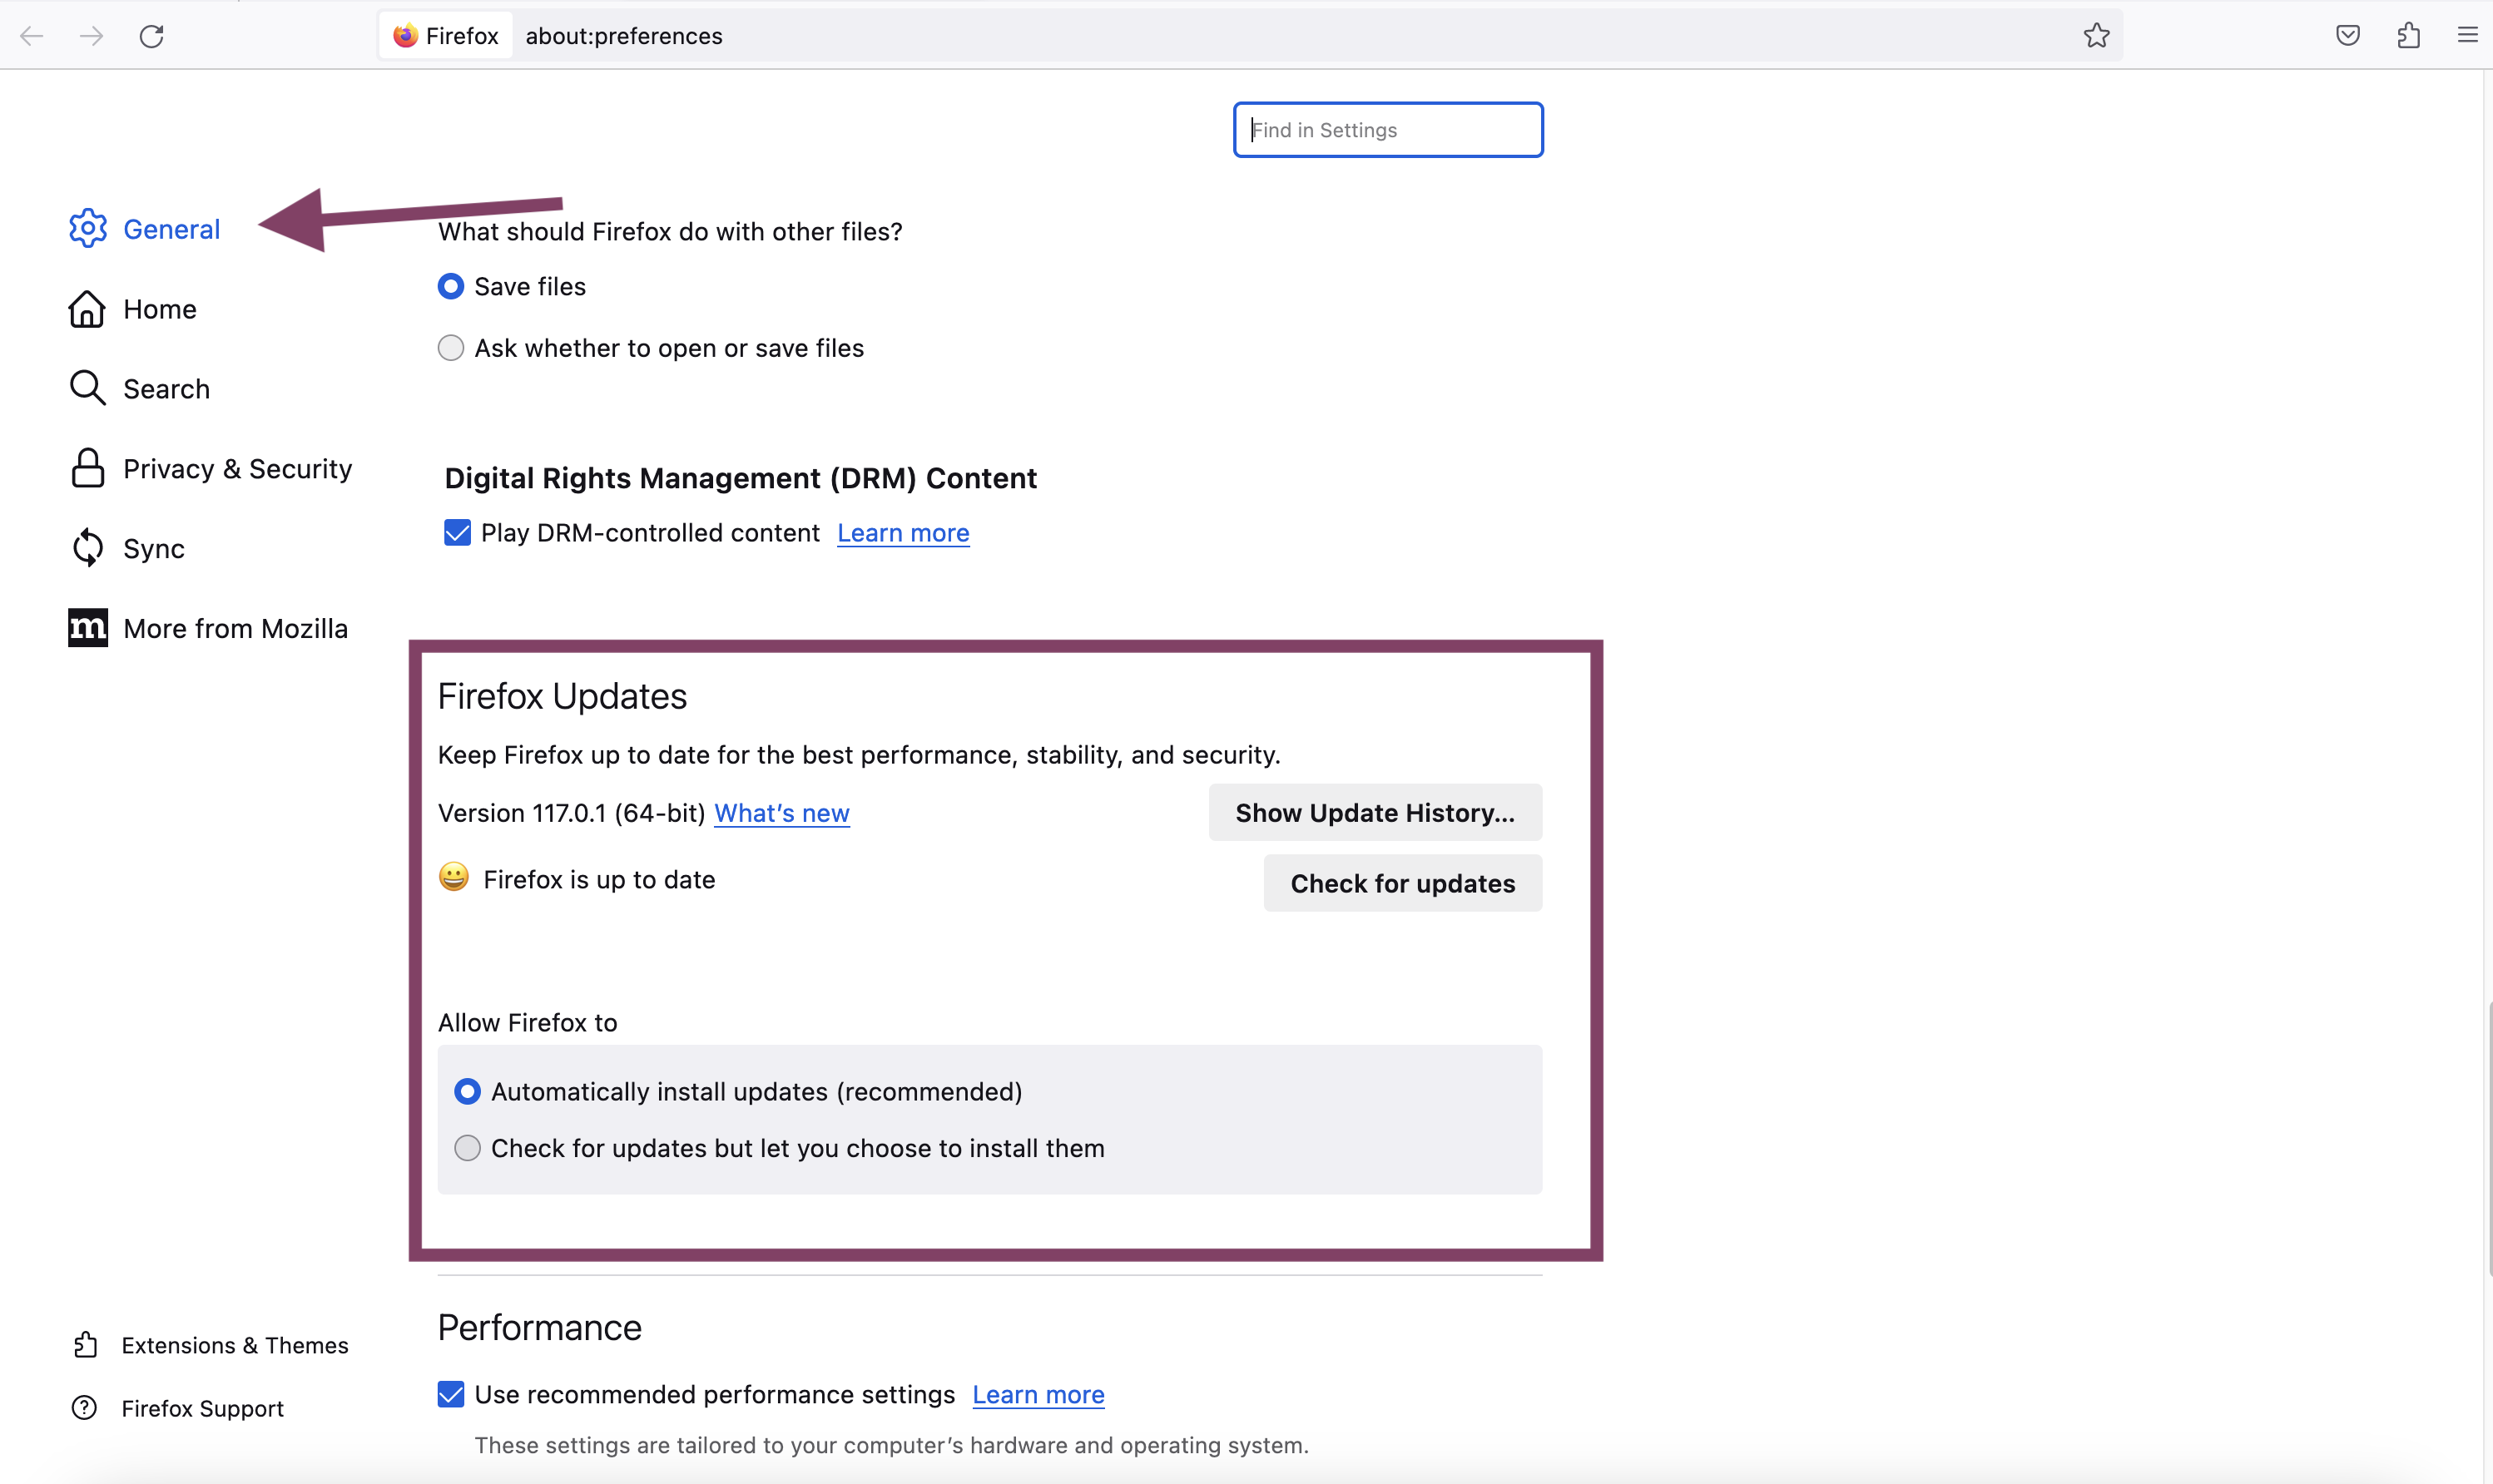The image size is (2493, 1484).
Task: Open the Pocket save icon
Action: click(x=2348, y=36)
